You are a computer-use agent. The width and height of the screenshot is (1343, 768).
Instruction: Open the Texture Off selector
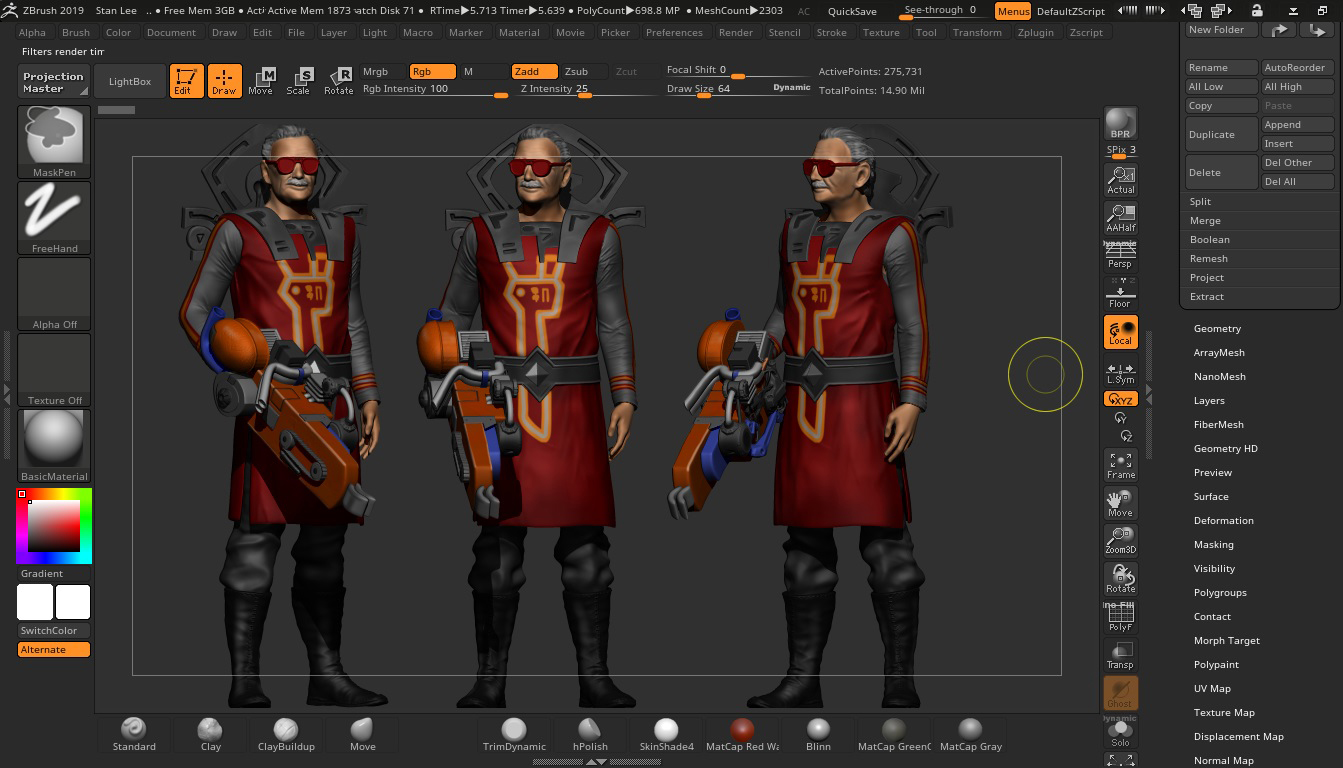point(54,370)
